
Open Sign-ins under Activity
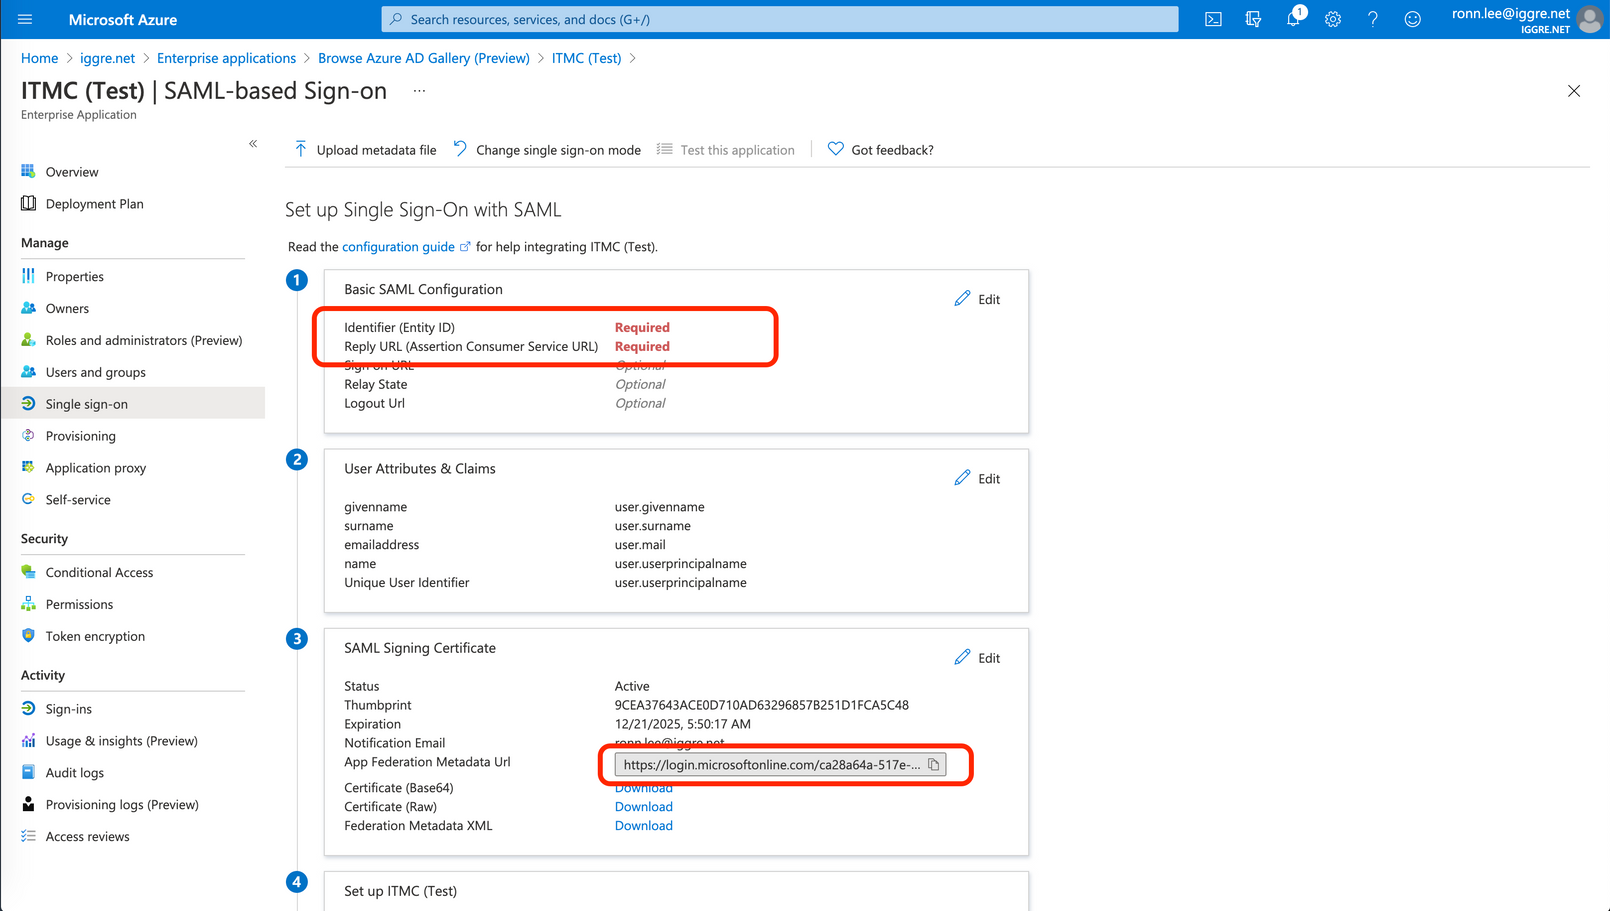click(x=69, y=709)
